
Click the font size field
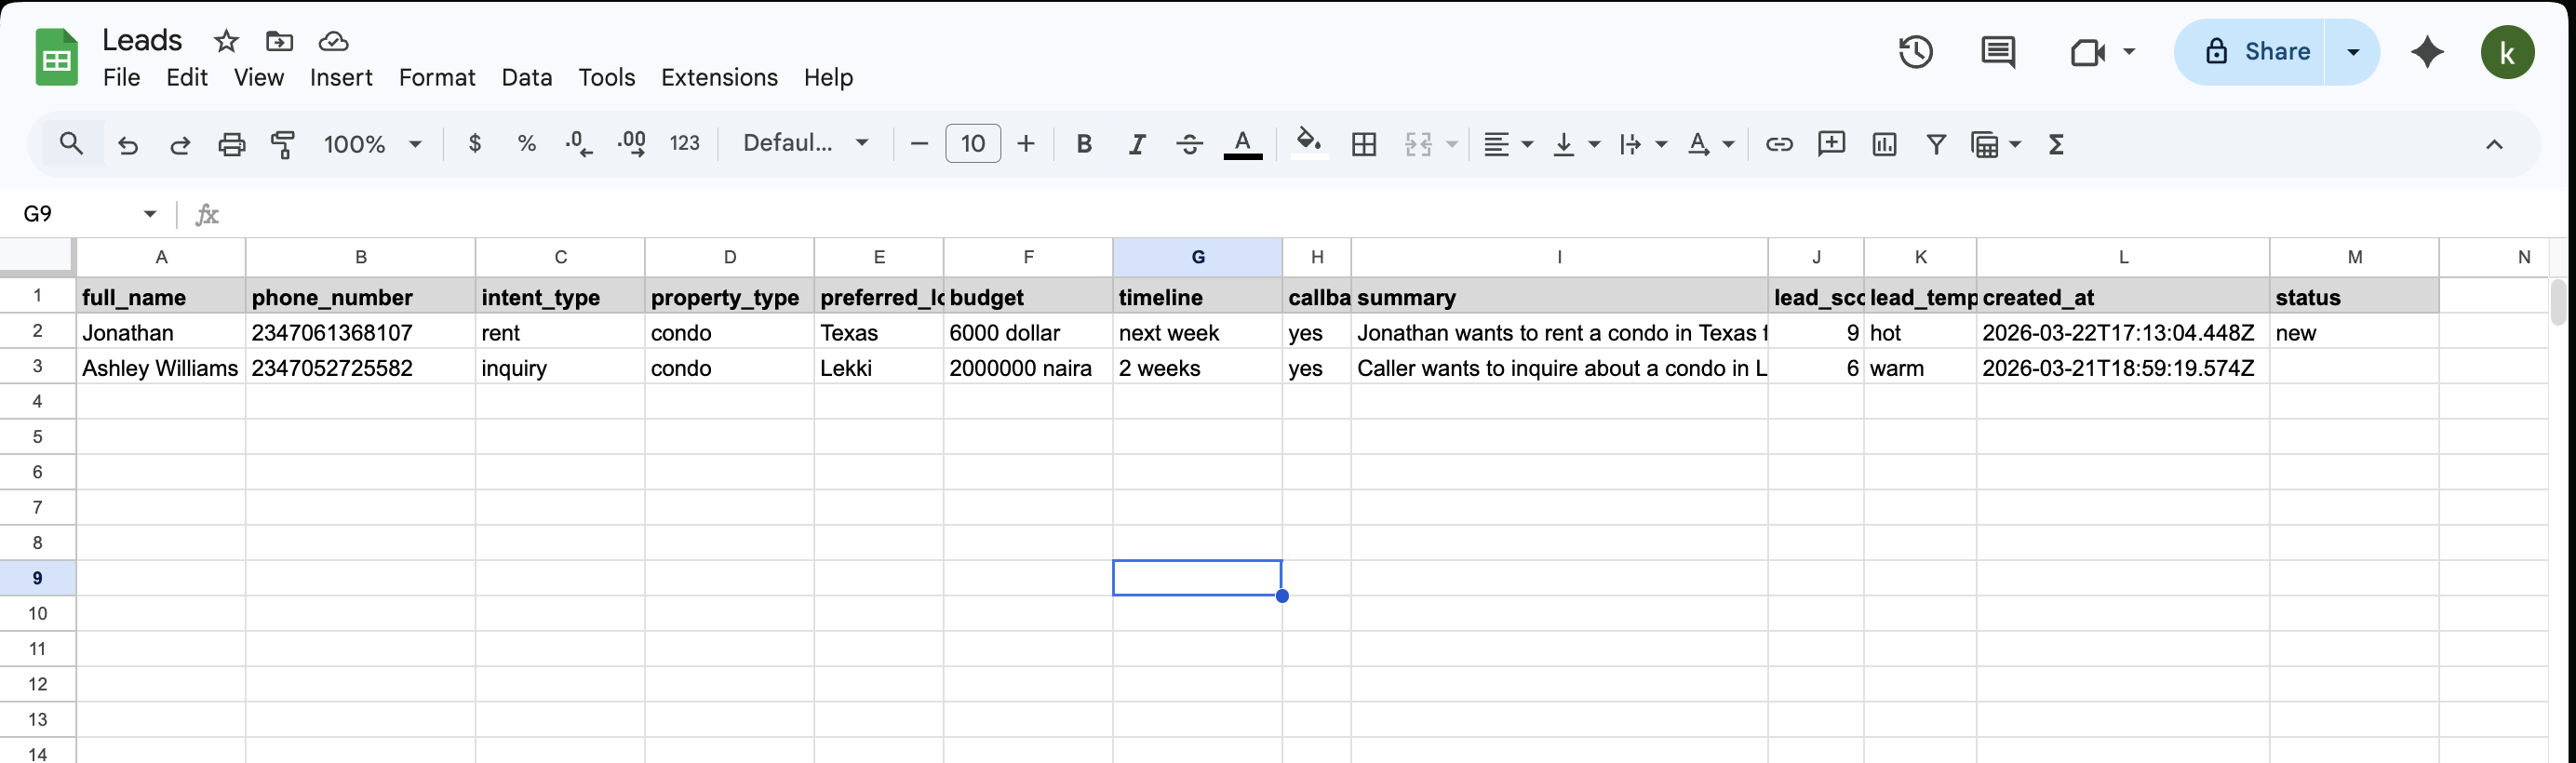[972, 144]
